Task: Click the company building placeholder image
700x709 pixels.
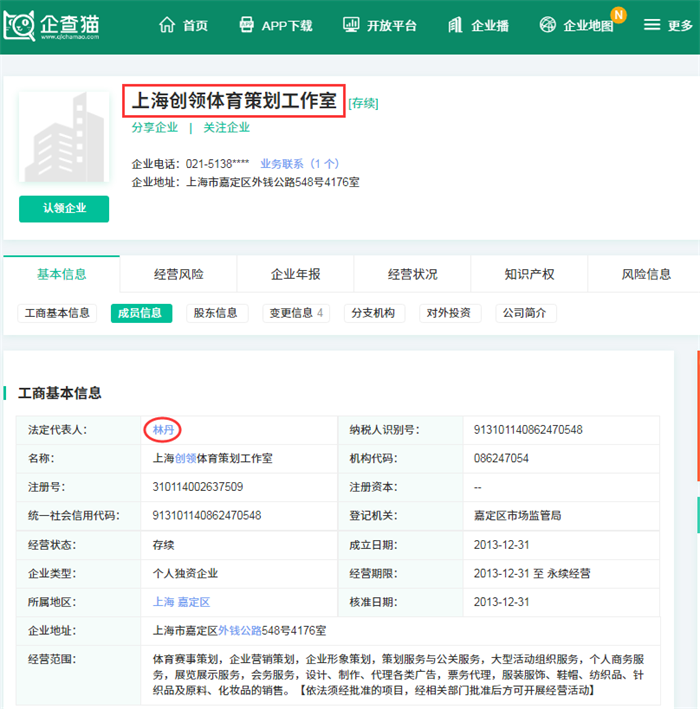Action: tap(64, 137)
